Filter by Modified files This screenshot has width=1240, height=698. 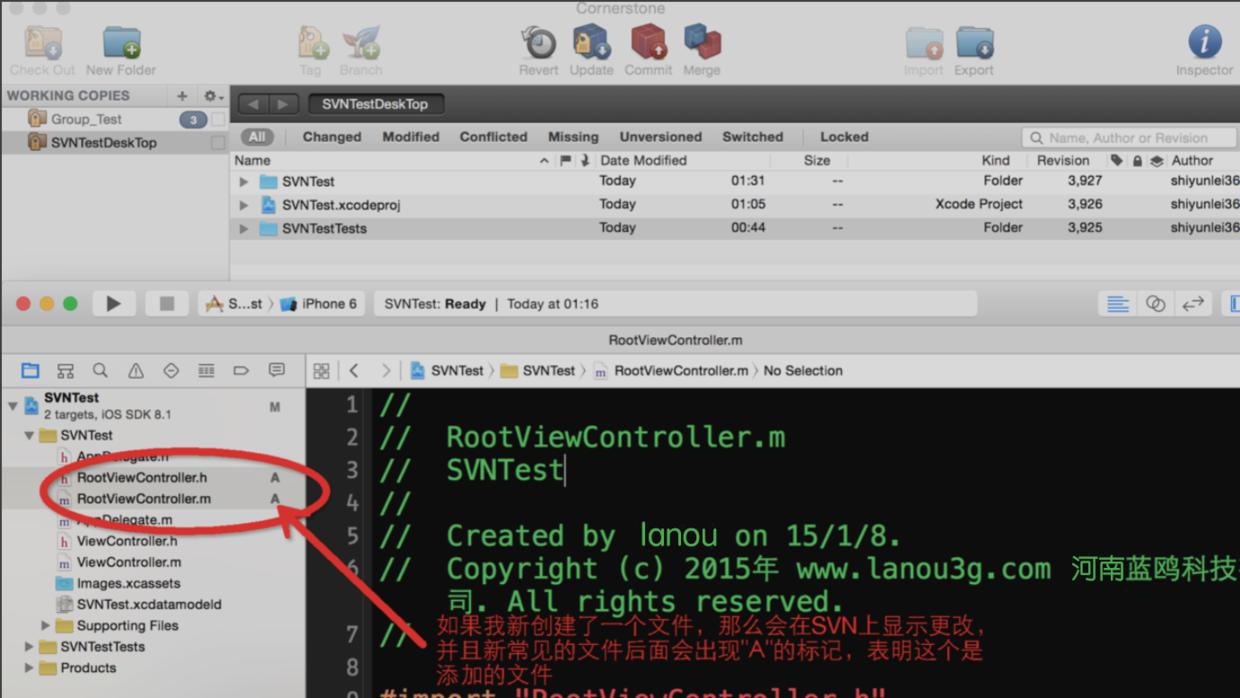click(411, 137)
